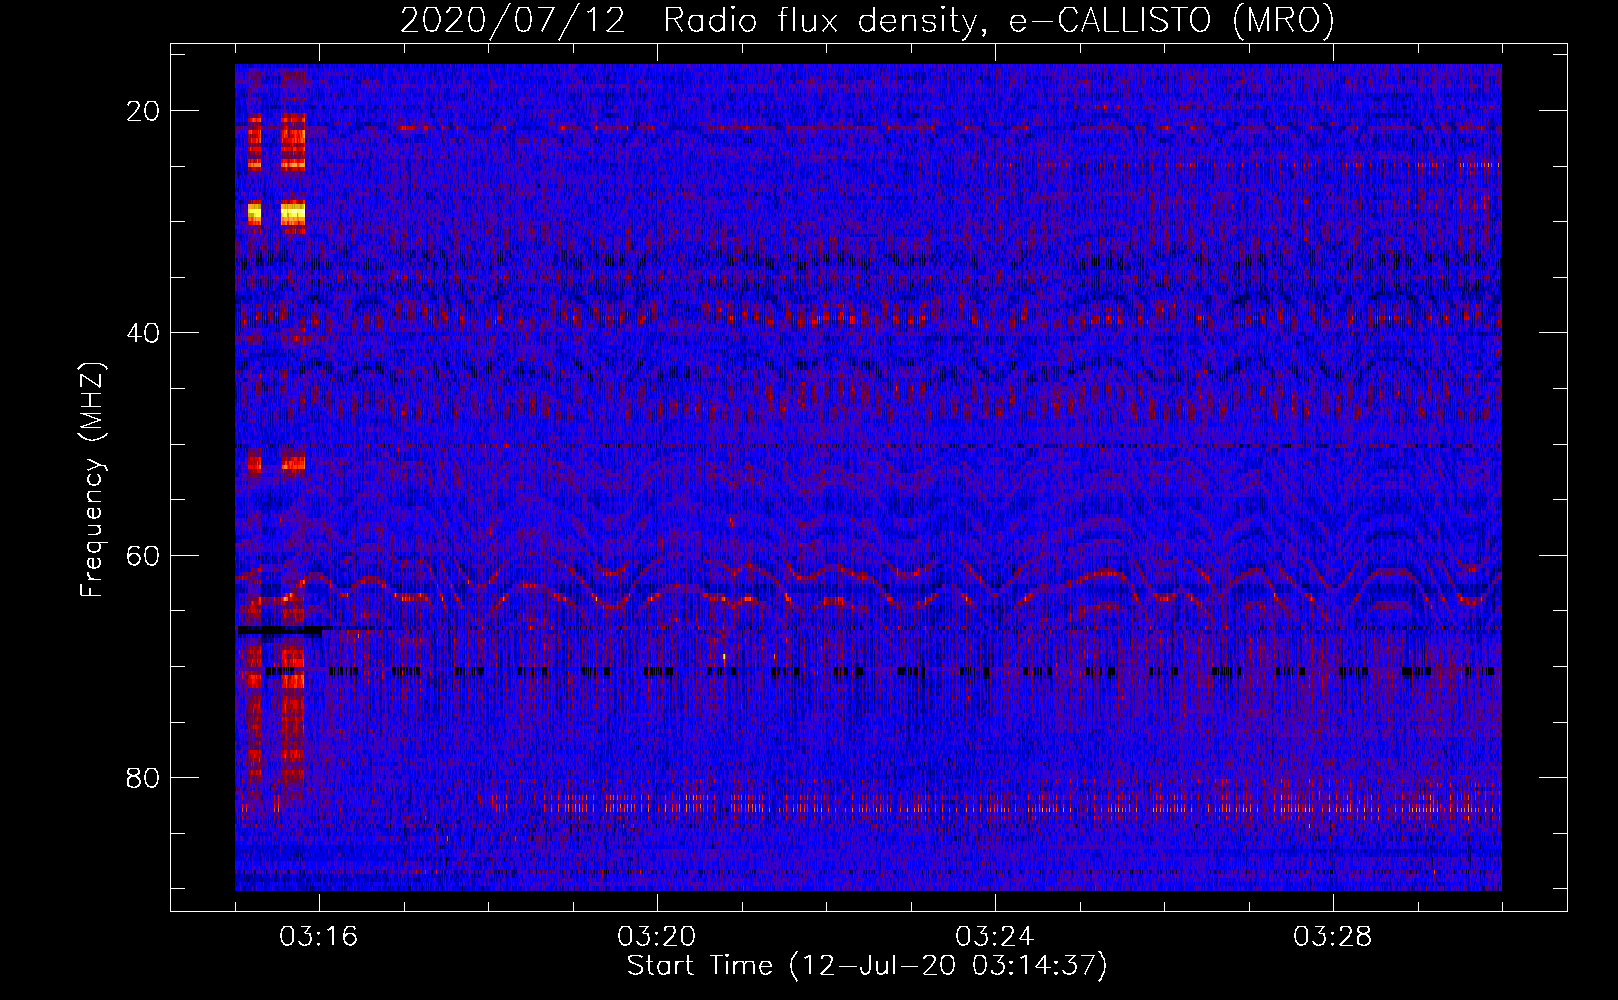Click the date "2020/07/12" in the title
The image size is (1618, 1000).
coord(513,20)
